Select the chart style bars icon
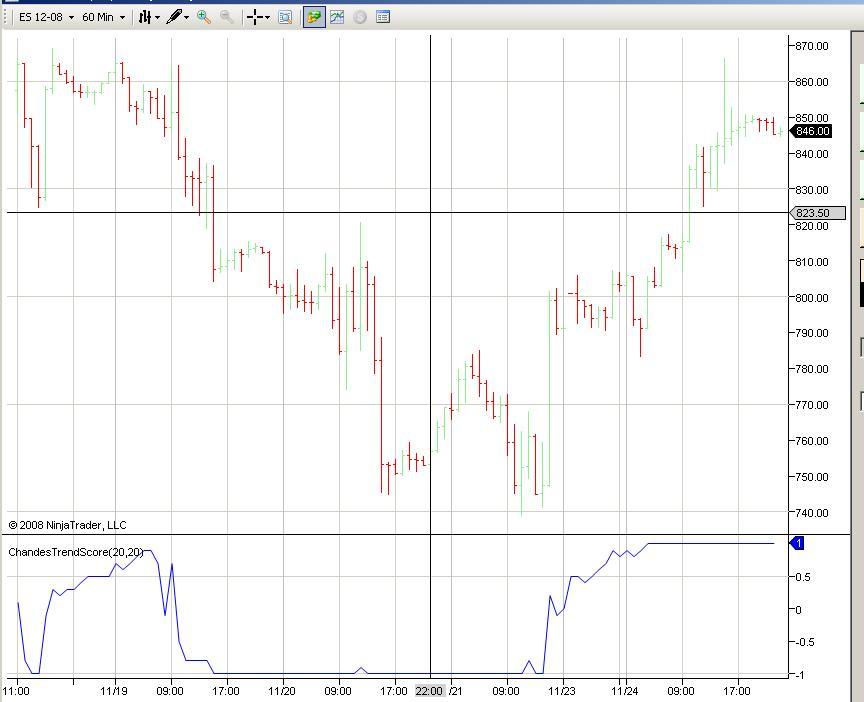This screenshot has width=864, height=702. [144, 17]
